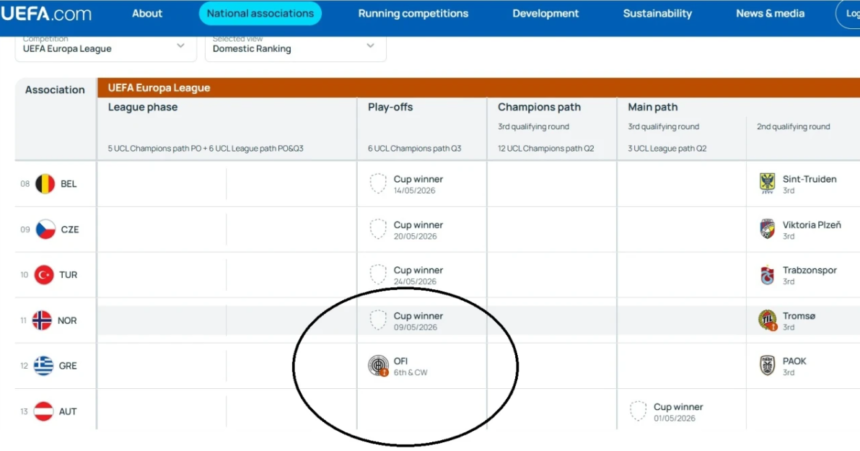Open Running competitions menu

tap(413, 14)
